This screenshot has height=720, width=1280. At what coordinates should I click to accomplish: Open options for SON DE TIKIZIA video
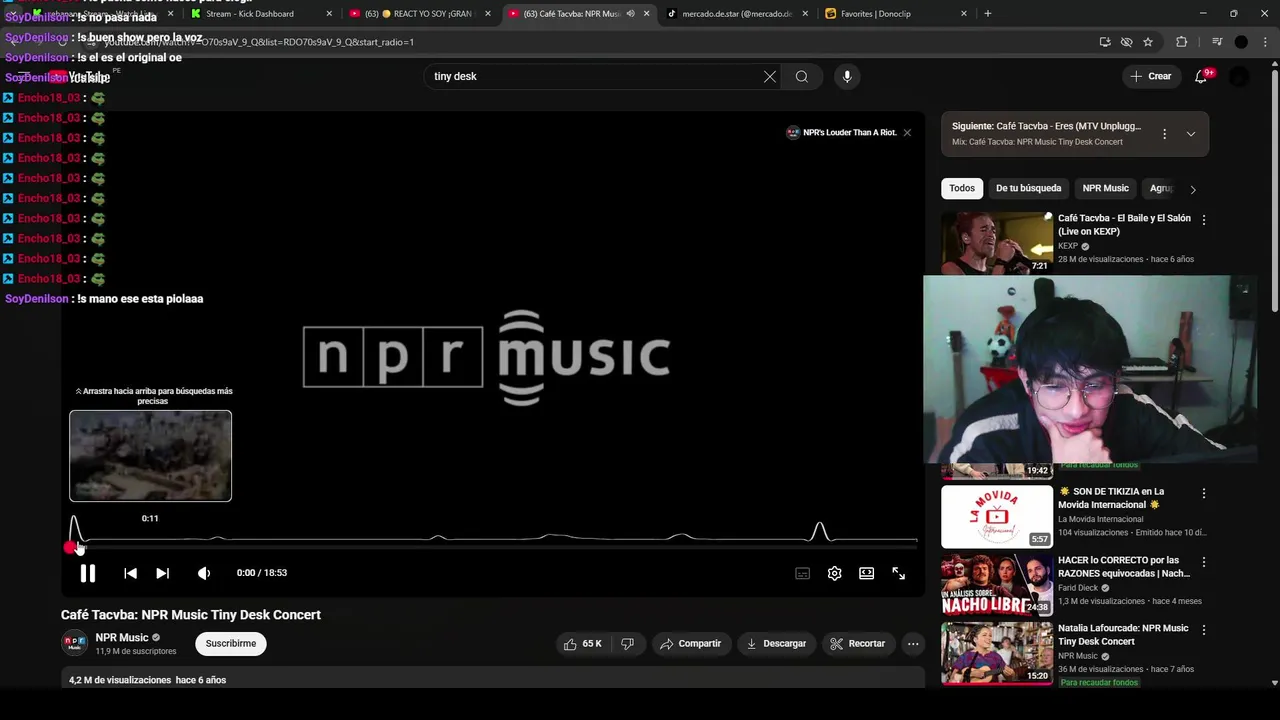tap(1204, 493)
